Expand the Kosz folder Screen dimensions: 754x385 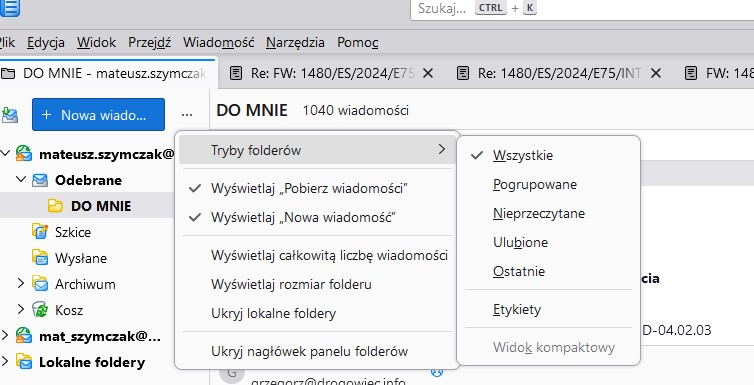coord(21,309)
